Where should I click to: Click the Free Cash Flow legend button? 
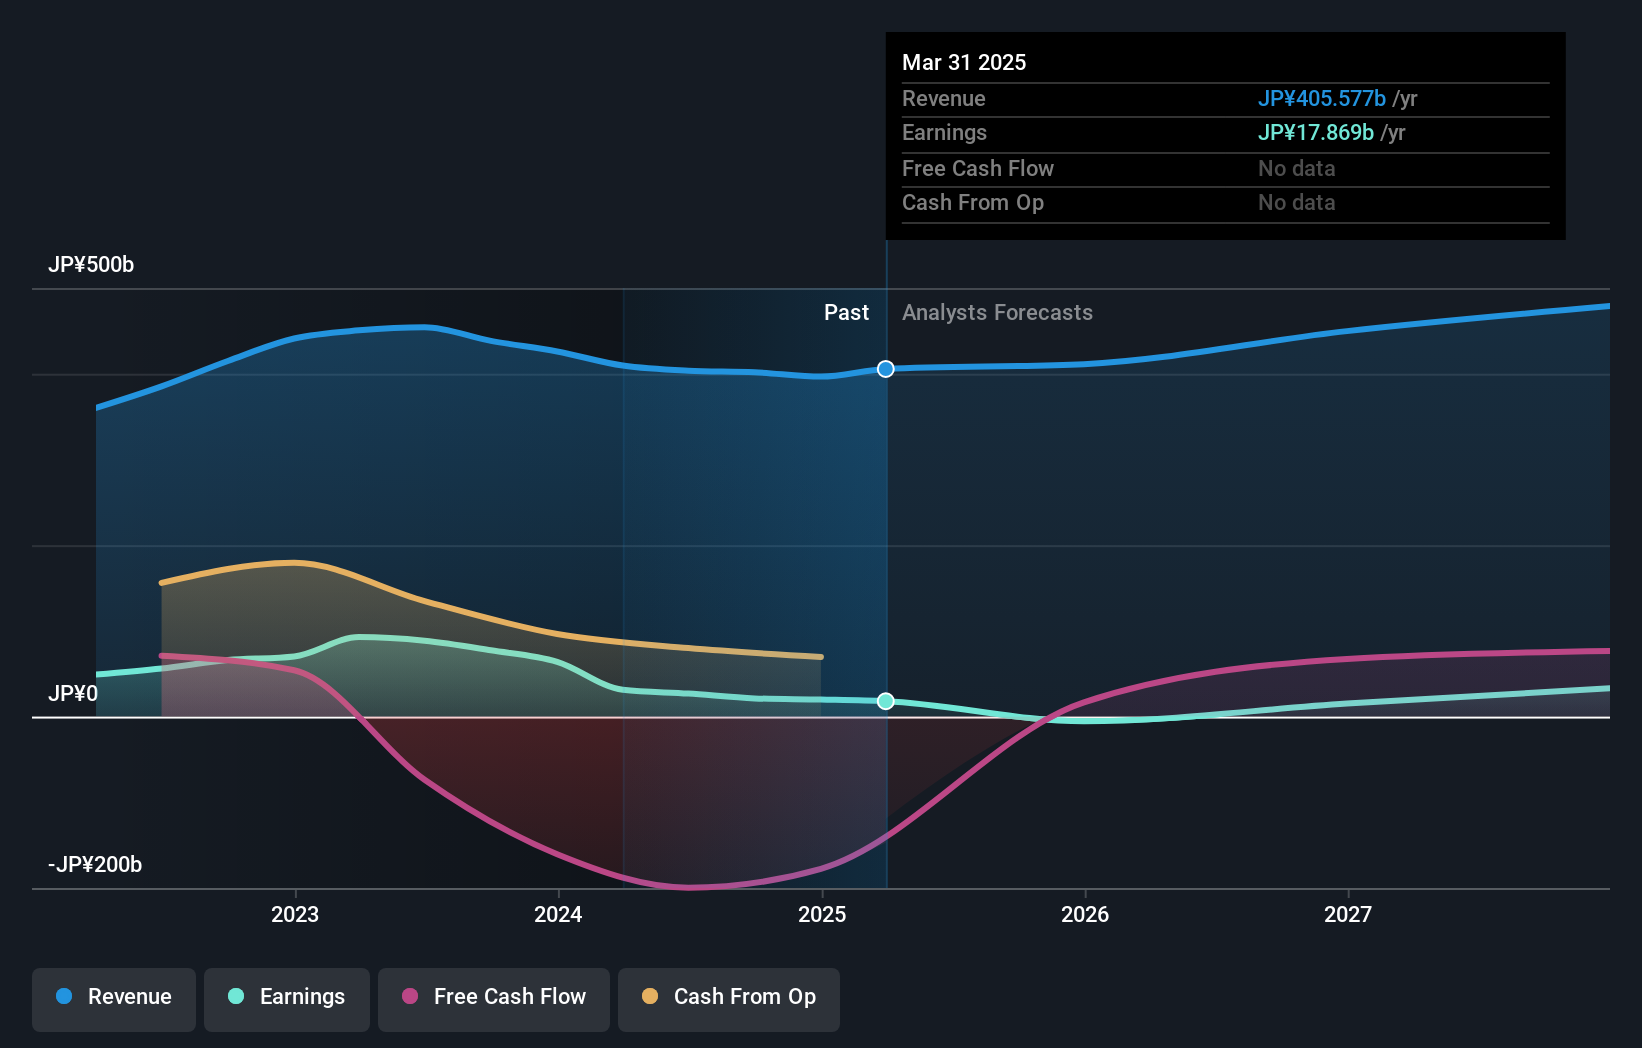(x=493, y=997)
